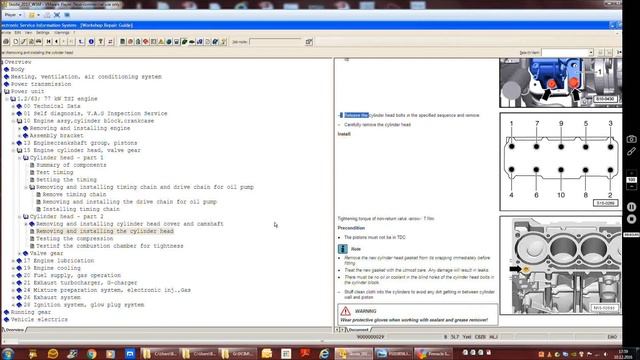Open the View menu
Viewport: 640px width, 360px height.
(28, 32)
